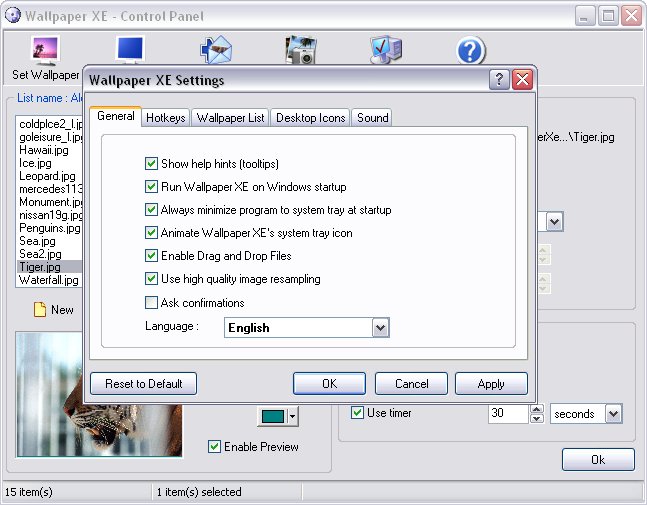Image resolution: width=647 pixels, height=505 pixels.
Task: Open the background color swatch dropdown arrow
Action: pos(293,416)
